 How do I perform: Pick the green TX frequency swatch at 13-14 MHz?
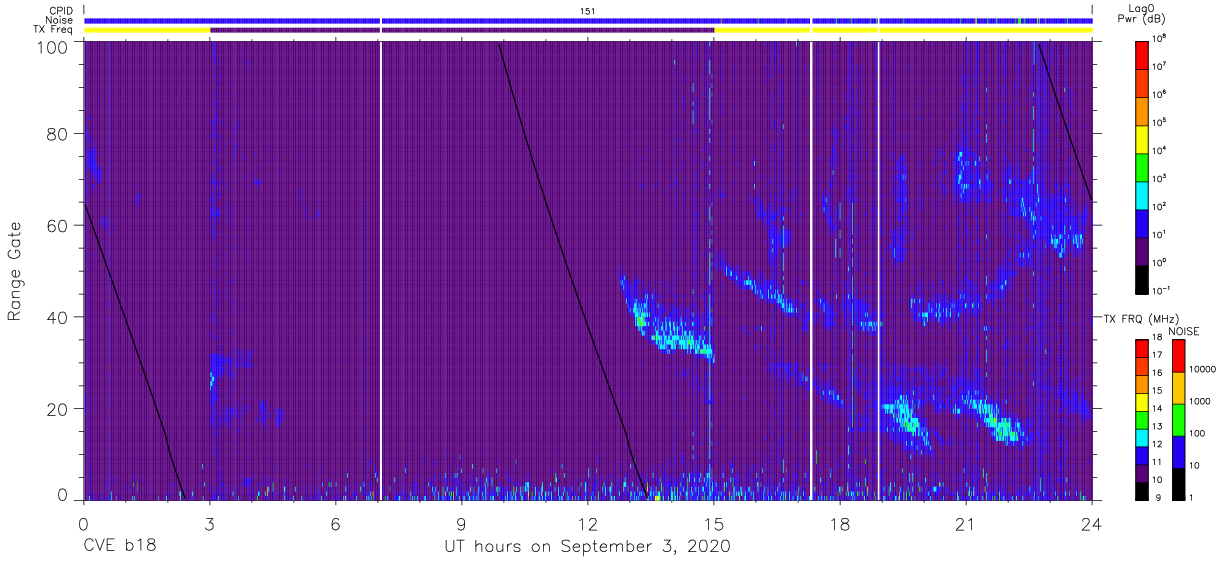[1142, 418]
